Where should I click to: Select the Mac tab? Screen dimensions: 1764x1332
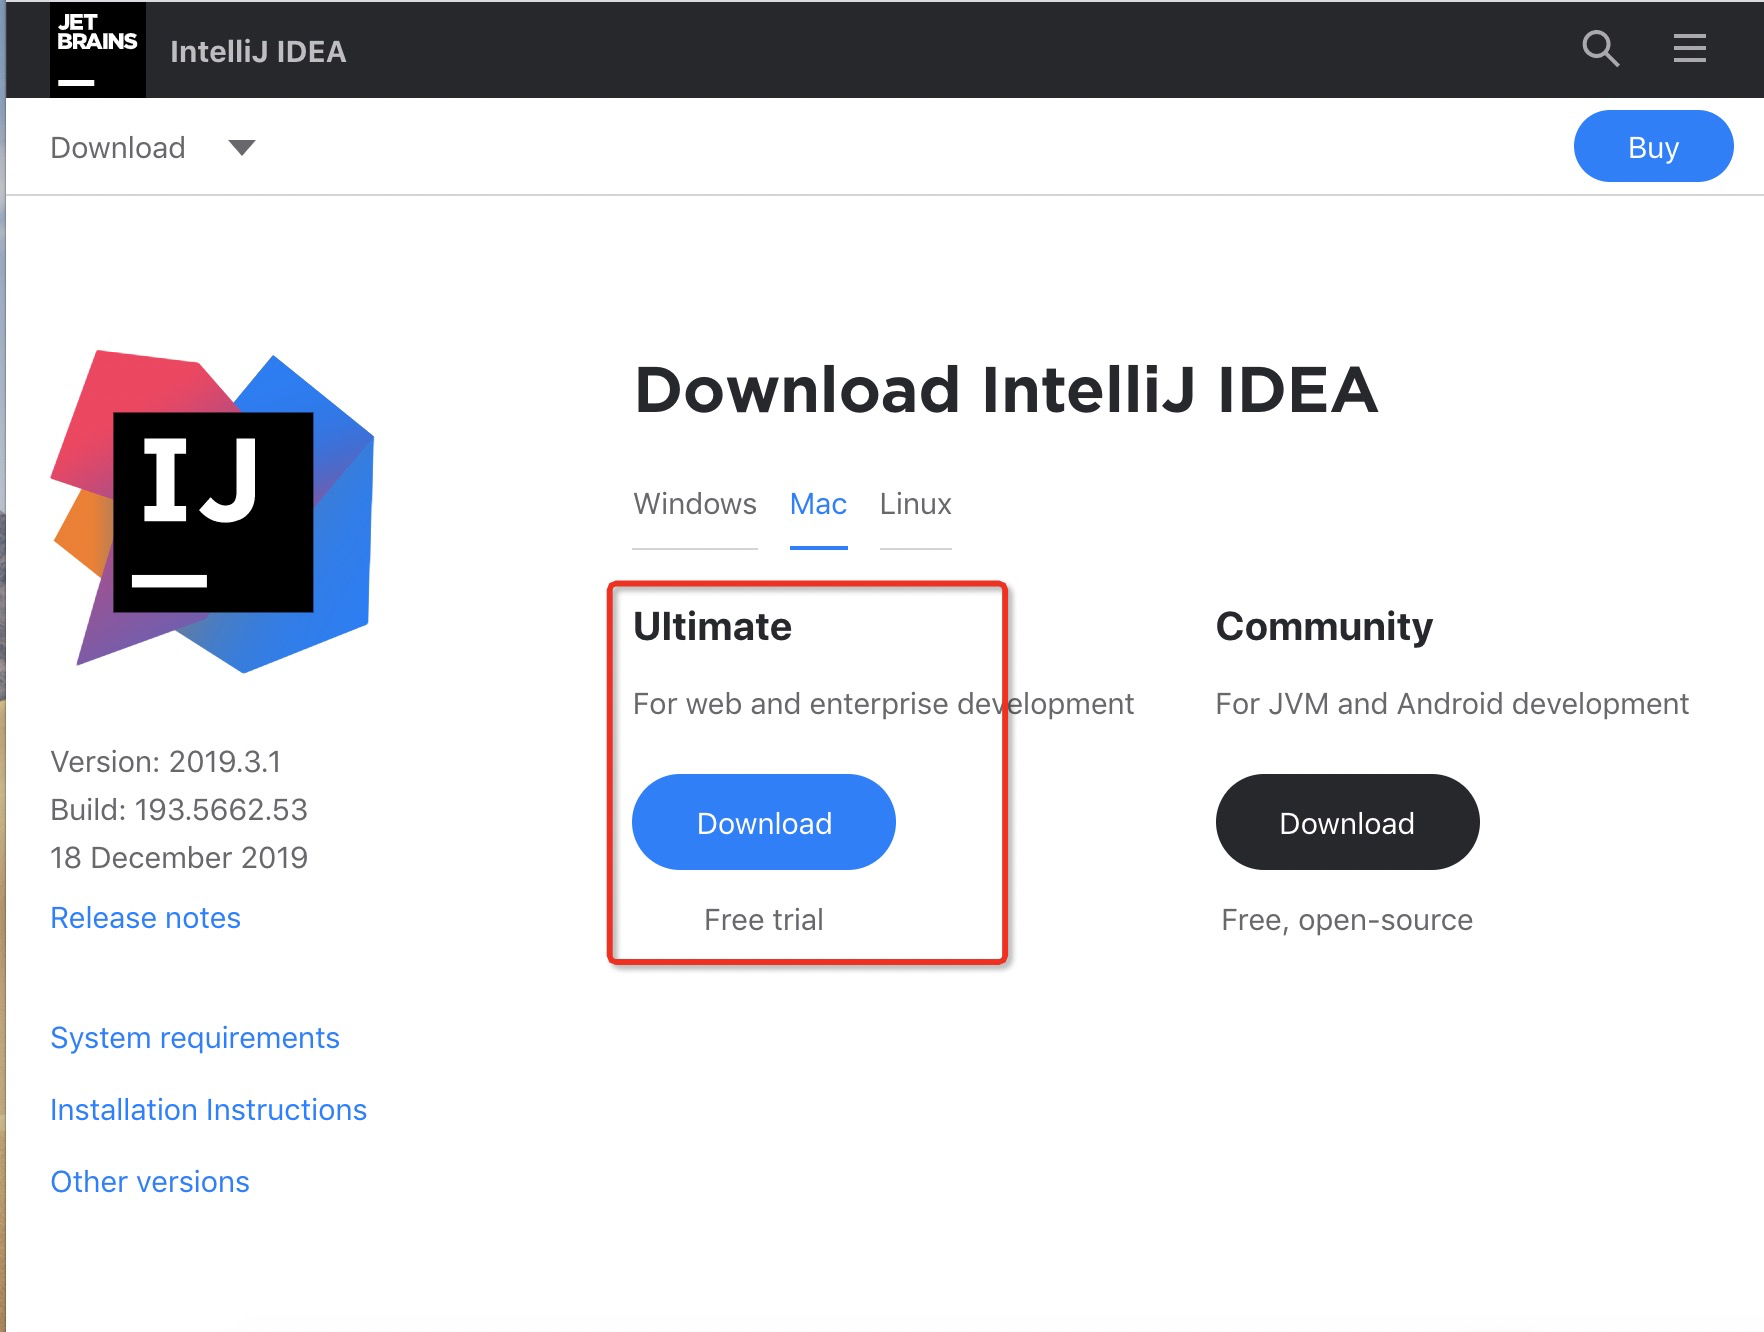[818, 504]
